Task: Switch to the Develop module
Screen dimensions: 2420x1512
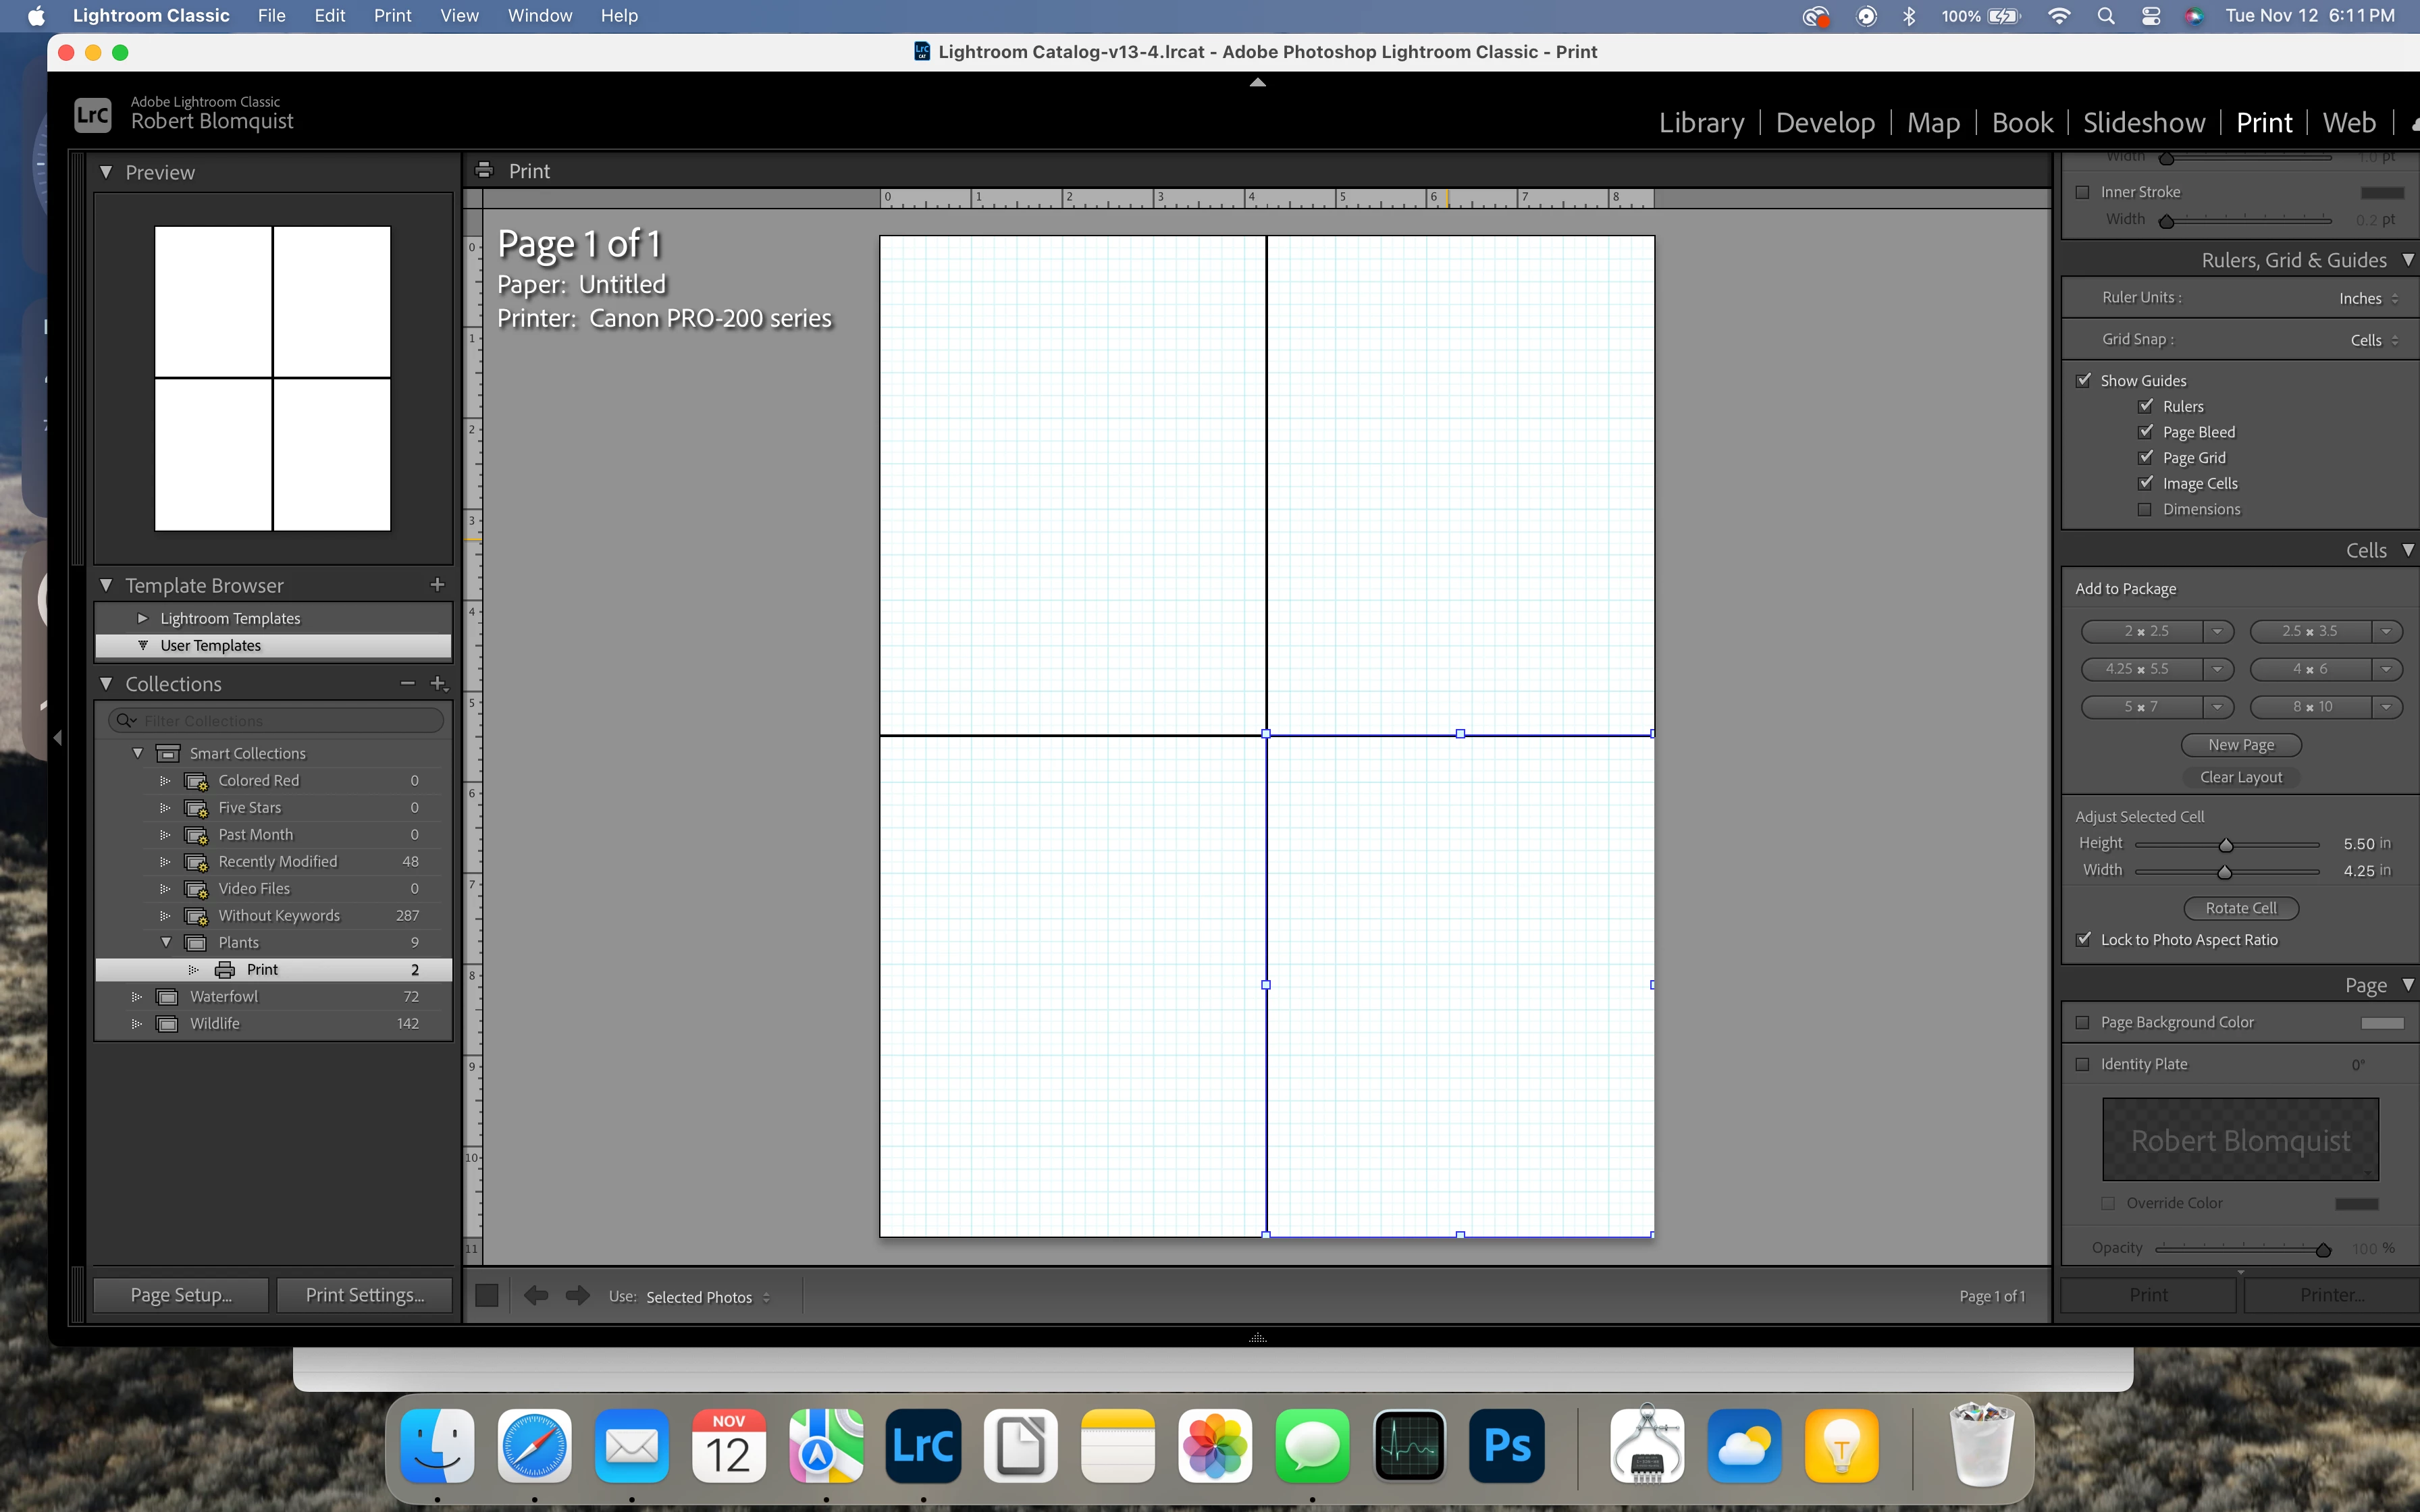Action: (x=1825, y=123)
